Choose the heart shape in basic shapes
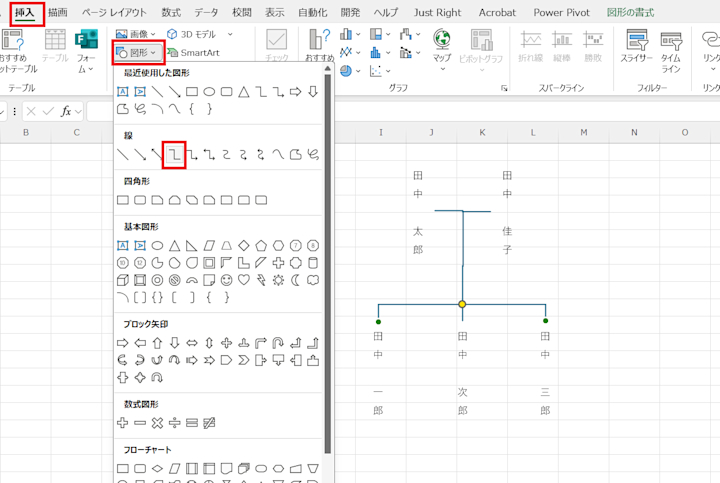The height and width of the screenshot is (483, 720). tap(243, 279)
